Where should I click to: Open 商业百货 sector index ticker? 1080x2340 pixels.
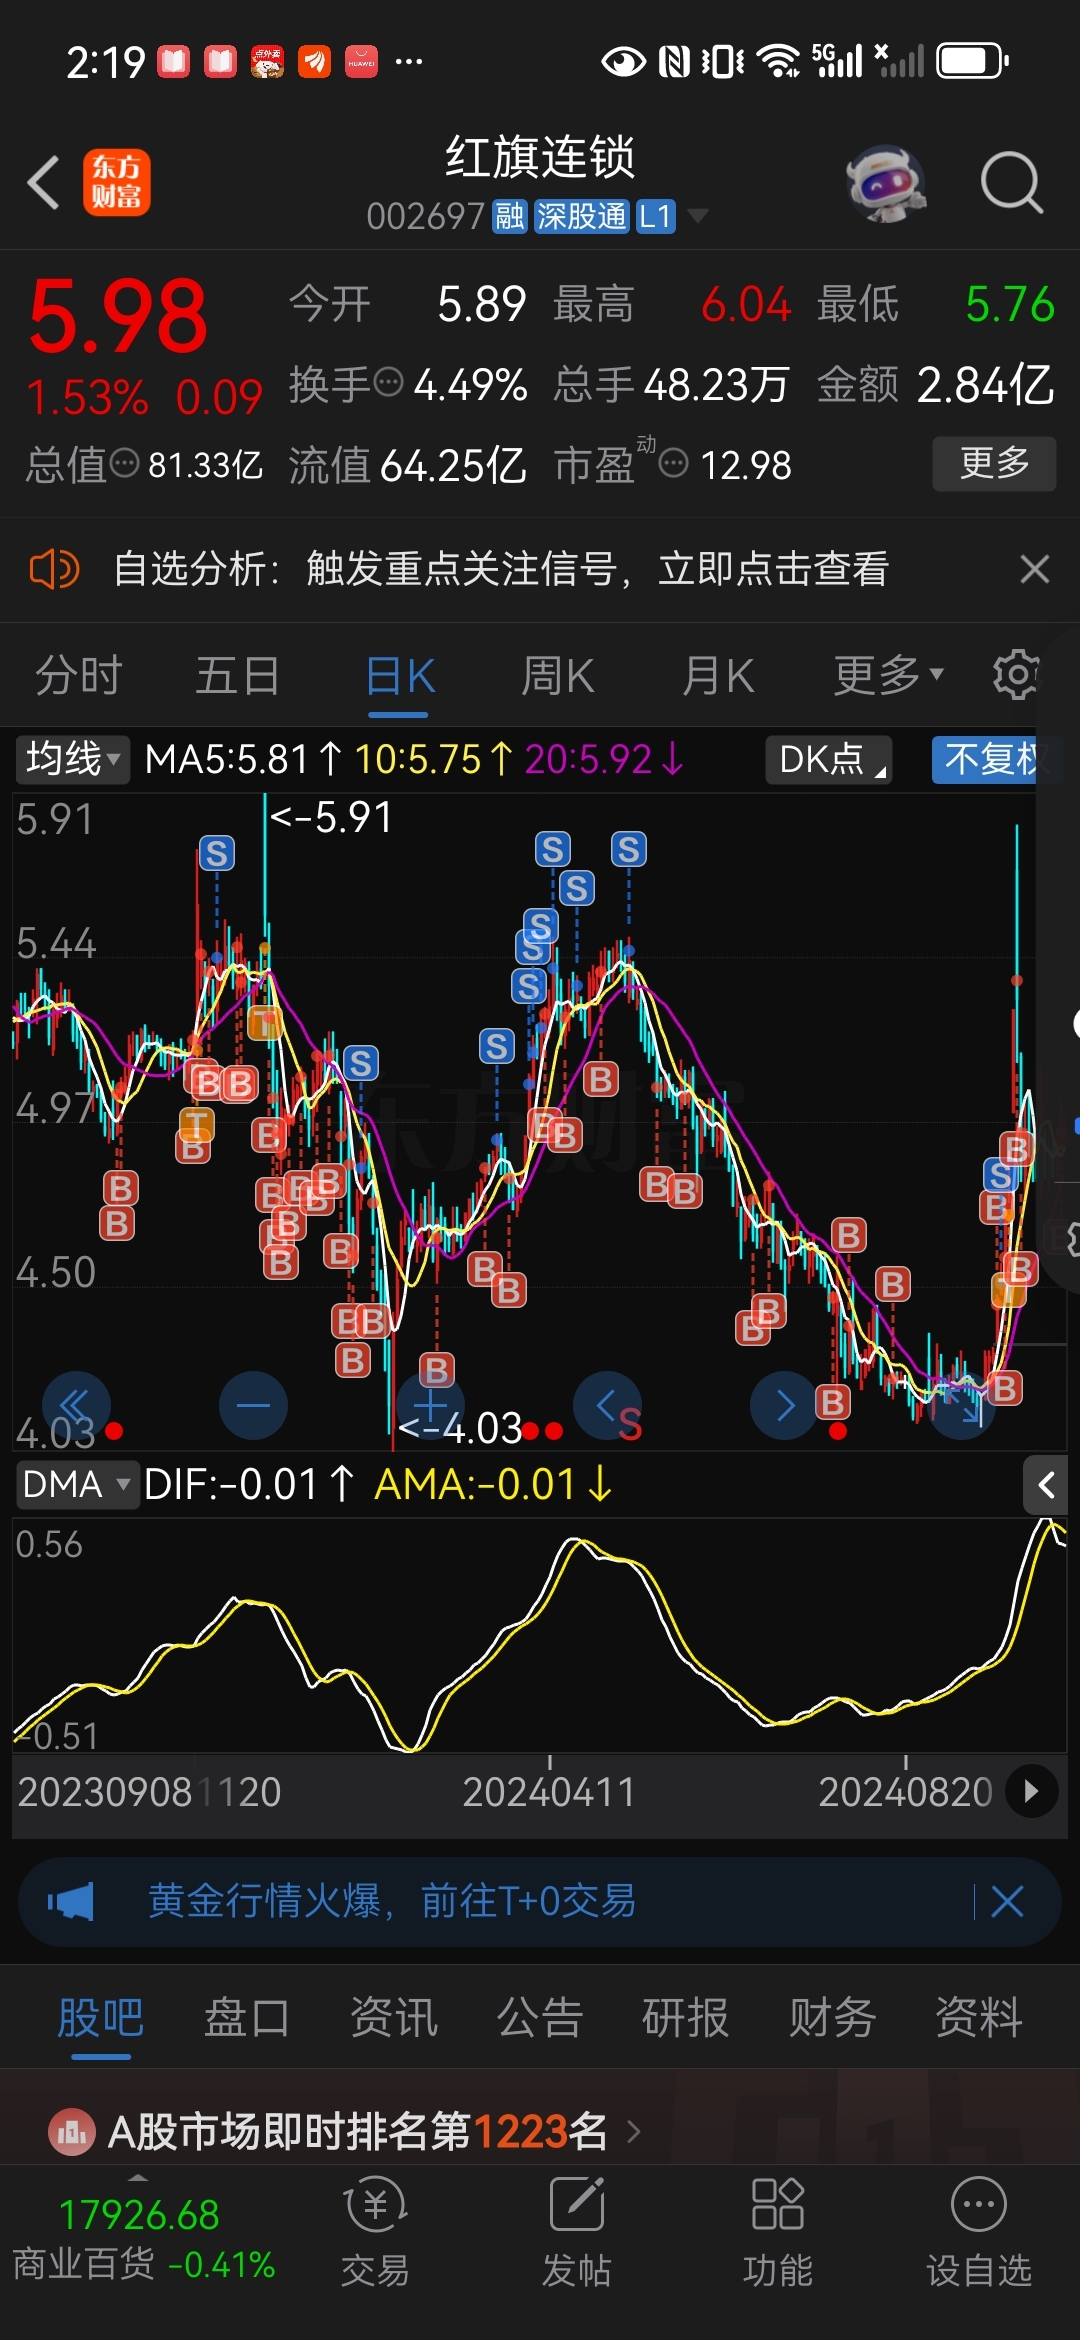pos(143,2240)
